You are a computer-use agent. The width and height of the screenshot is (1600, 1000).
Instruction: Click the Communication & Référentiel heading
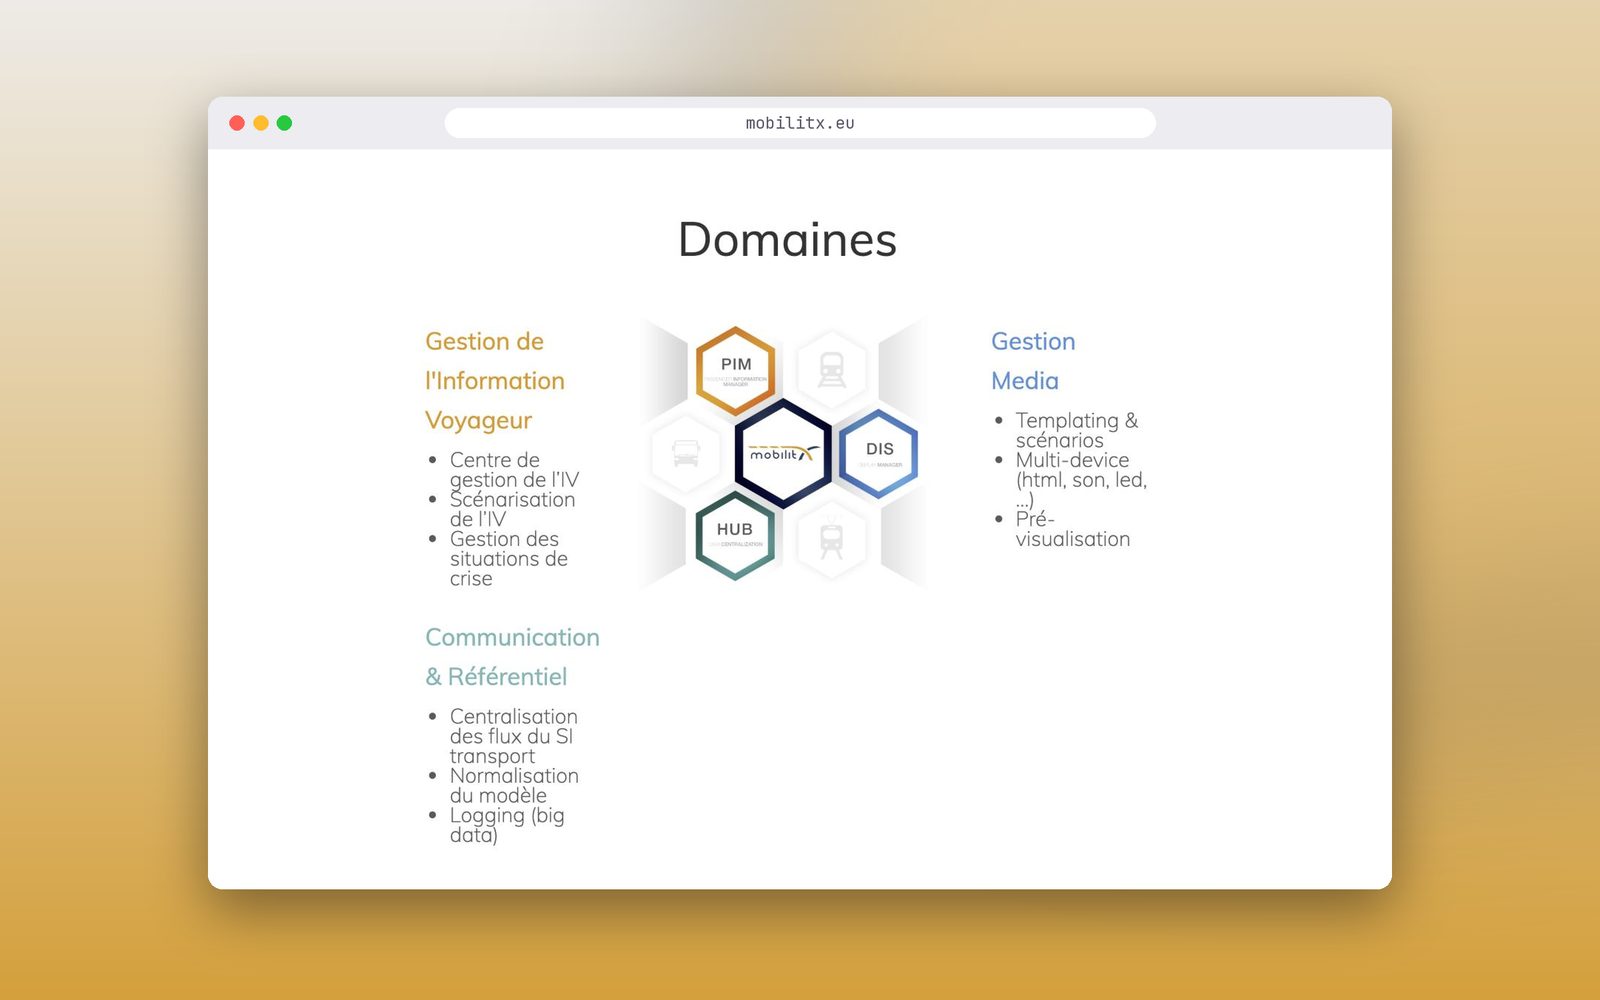pyautogui.click(x=512, y=657)
